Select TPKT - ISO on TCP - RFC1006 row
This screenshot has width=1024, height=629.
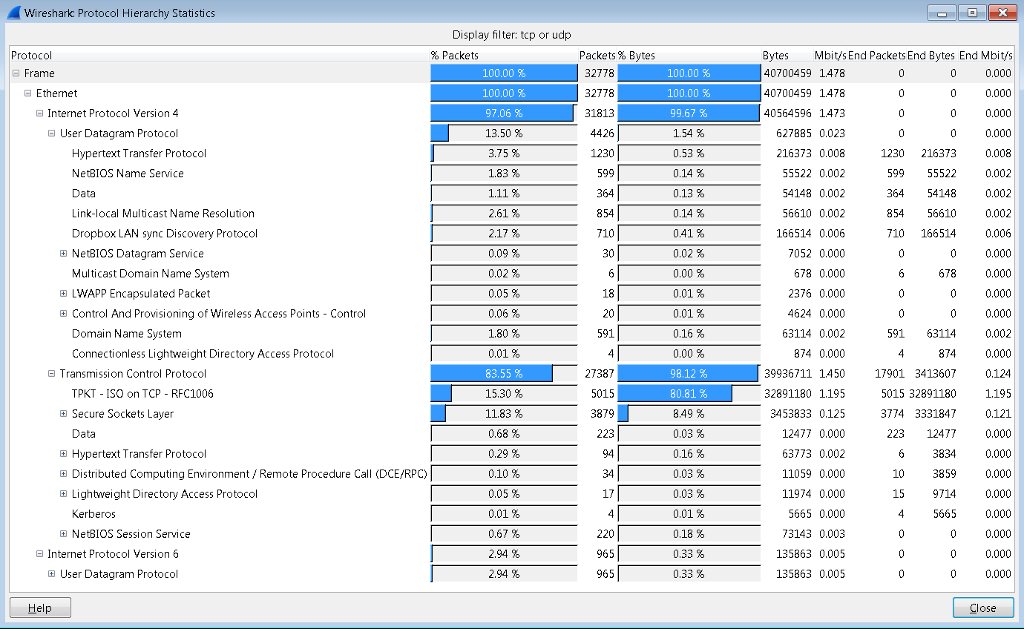tap(512, 394)
